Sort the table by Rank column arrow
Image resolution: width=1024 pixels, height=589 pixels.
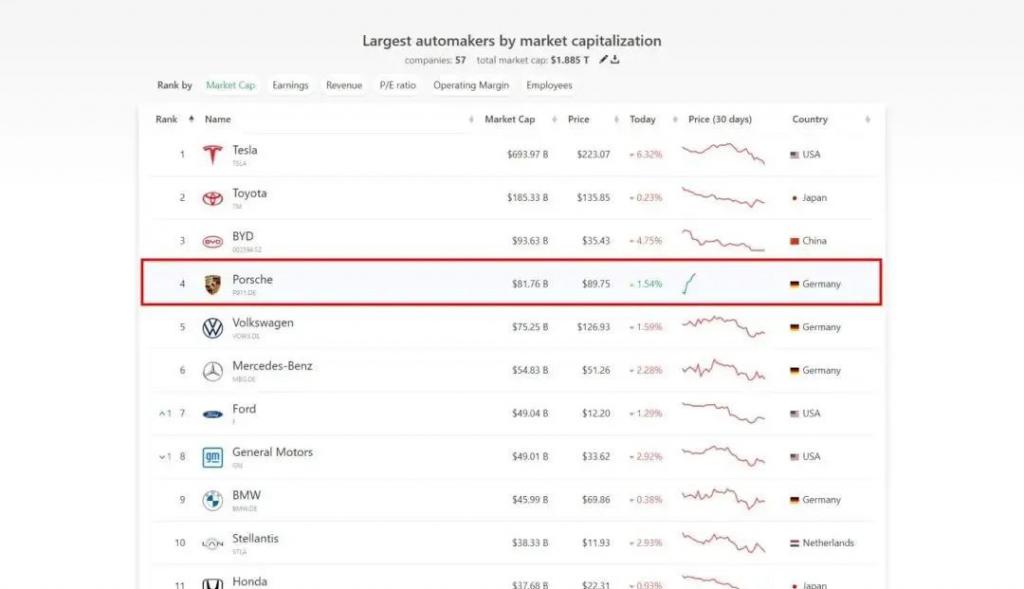tap(191, 119)
